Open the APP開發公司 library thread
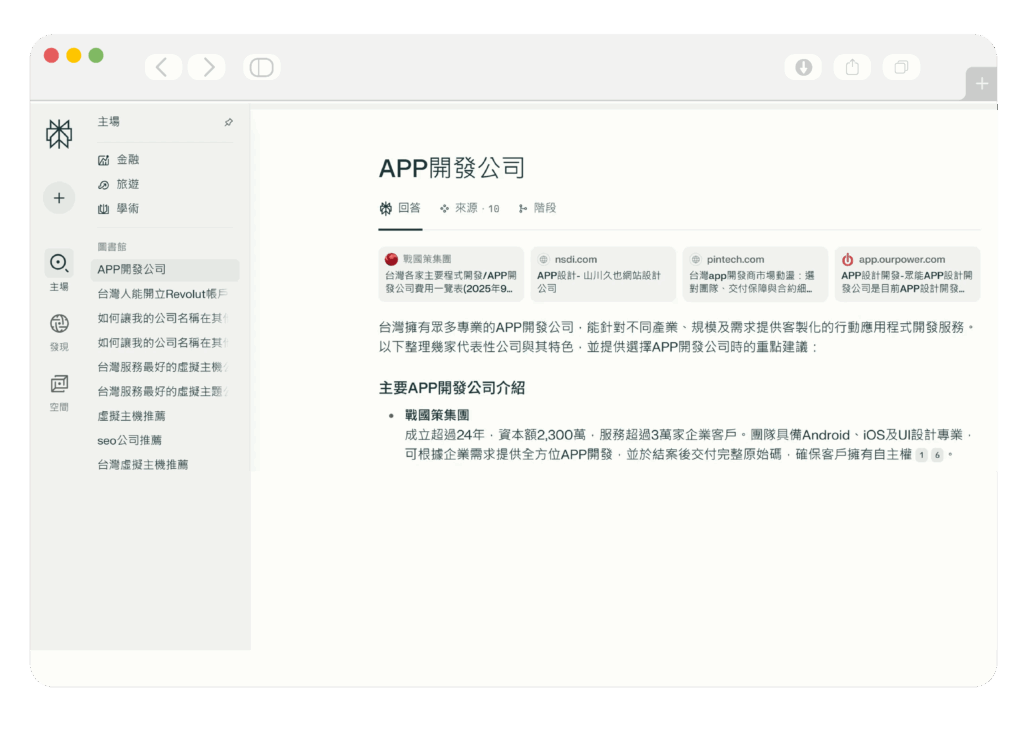This screenshot has height=738, width=1024. [165, 270]
